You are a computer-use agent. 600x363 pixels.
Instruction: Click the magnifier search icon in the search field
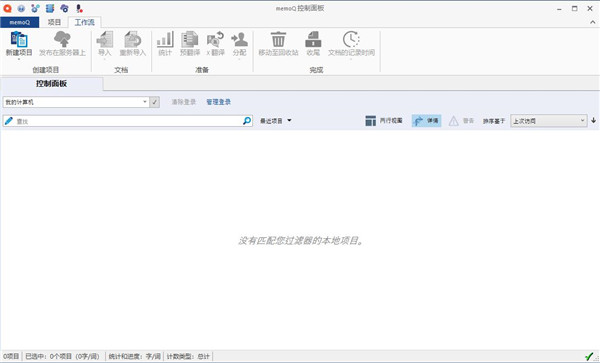point(247,121)
